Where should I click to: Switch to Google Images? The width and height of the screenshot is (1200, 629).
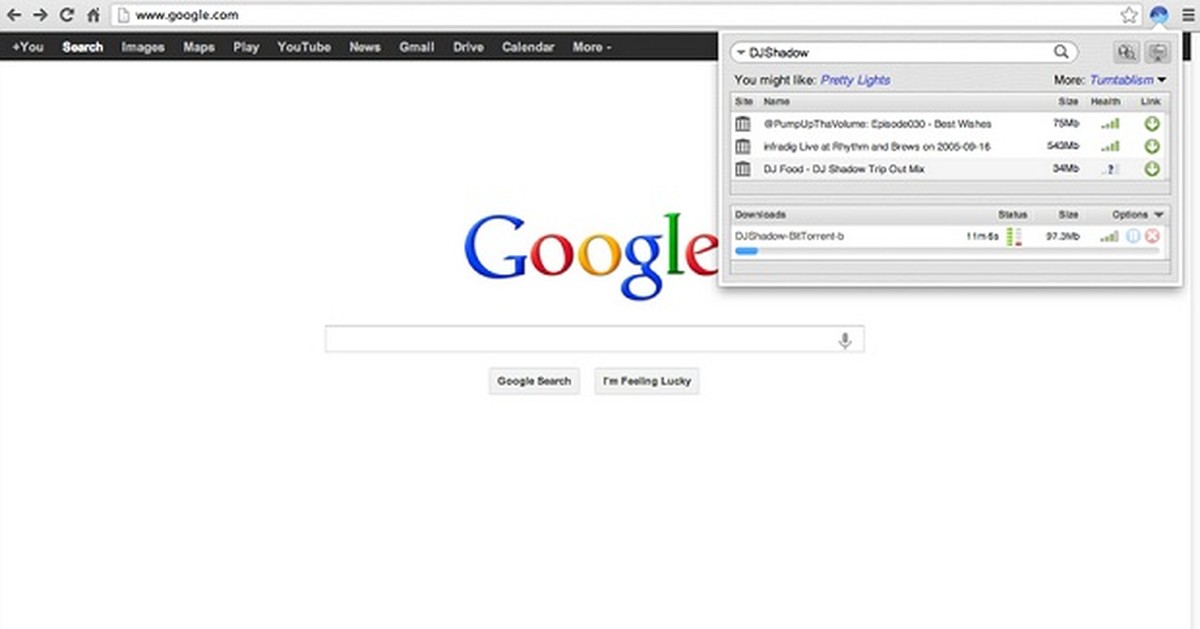tap(142, 47)
